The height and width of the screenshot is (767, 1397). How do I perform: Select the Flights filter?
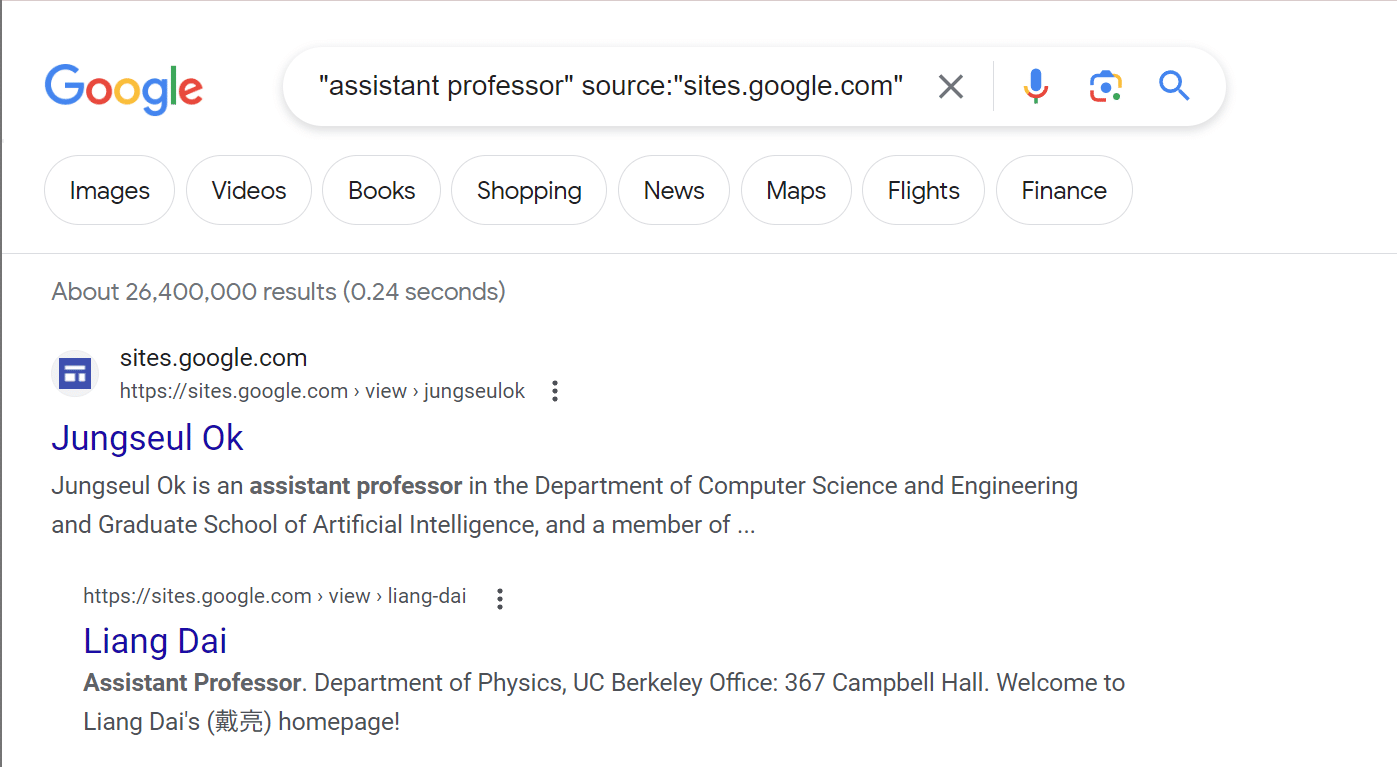[922, 190]
